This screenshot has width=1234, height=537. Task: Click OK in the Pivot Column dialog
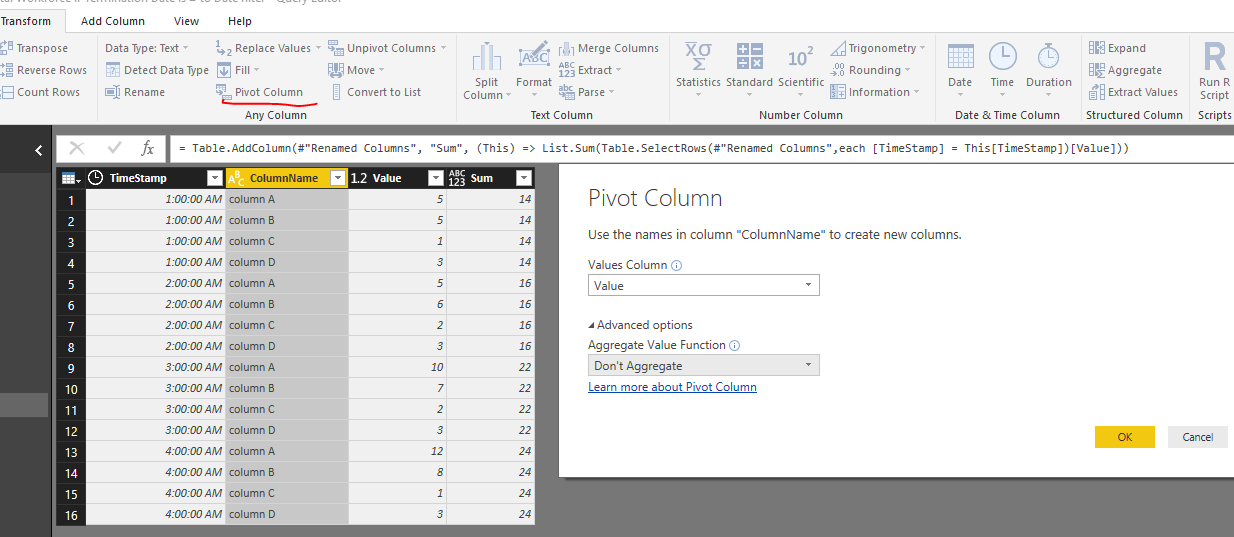click(x=1125, y=437)
